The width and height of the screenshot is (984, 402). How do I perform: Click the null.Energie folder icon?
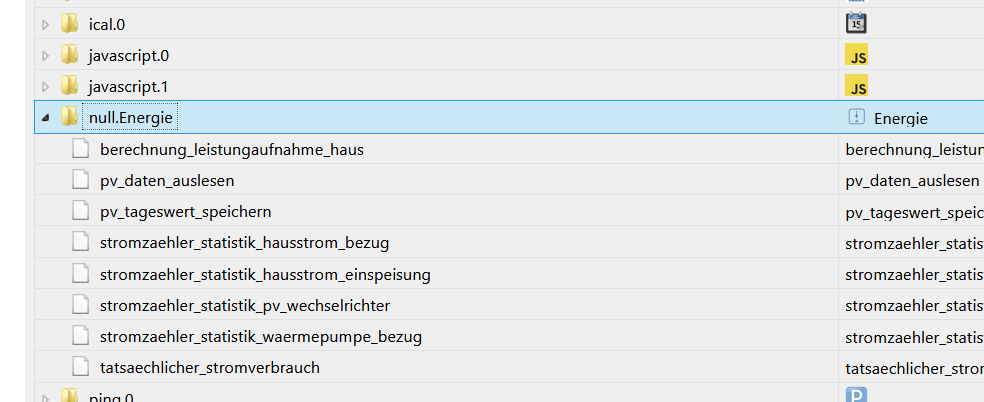click(69, 117)
